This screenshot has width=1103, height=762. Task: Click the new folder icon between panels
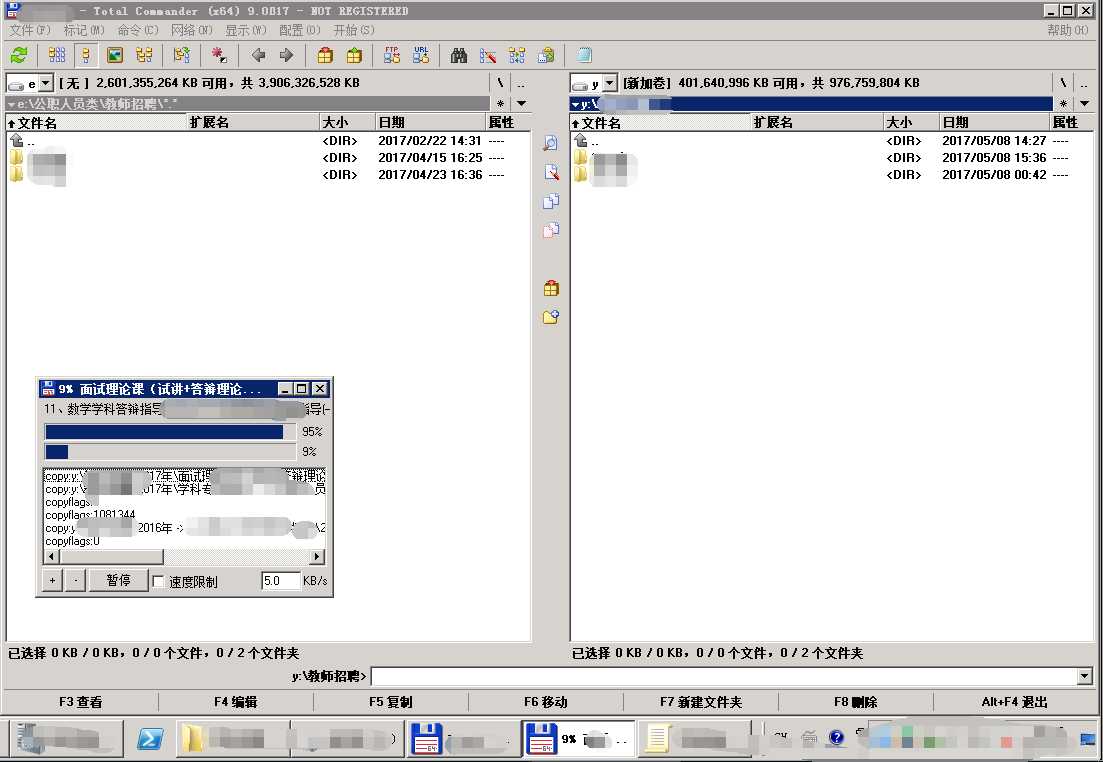pos(551,317)
